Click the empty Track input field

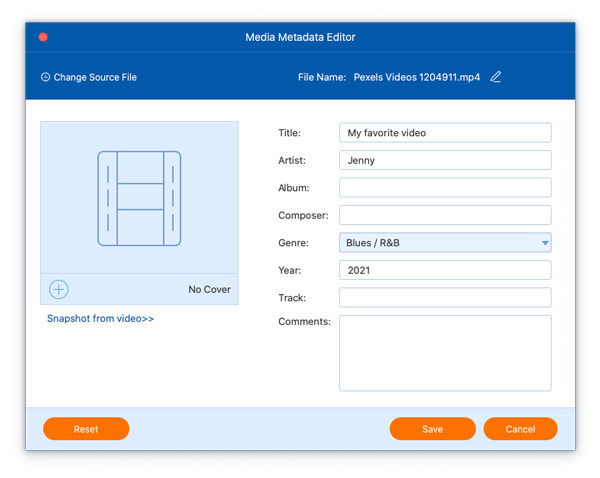[x=445, y=297]
